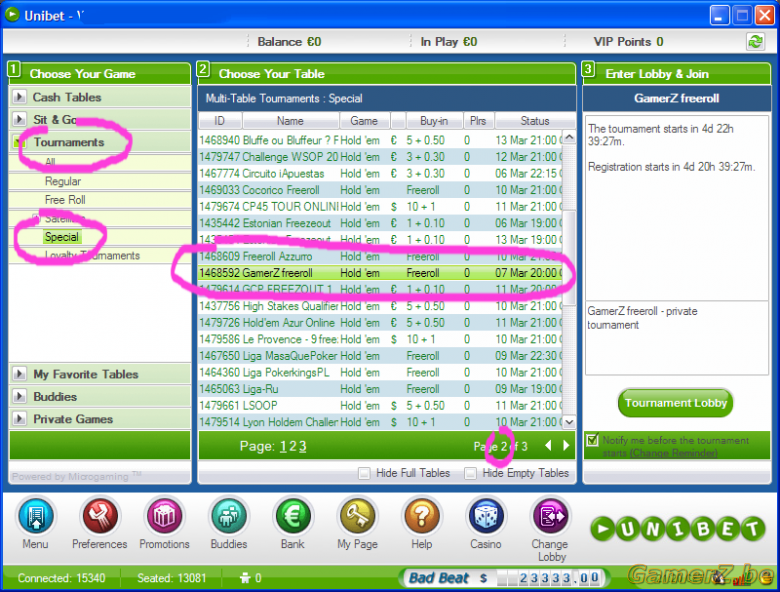Toggle Hide Empty Tables checkbox

[470, 473]
